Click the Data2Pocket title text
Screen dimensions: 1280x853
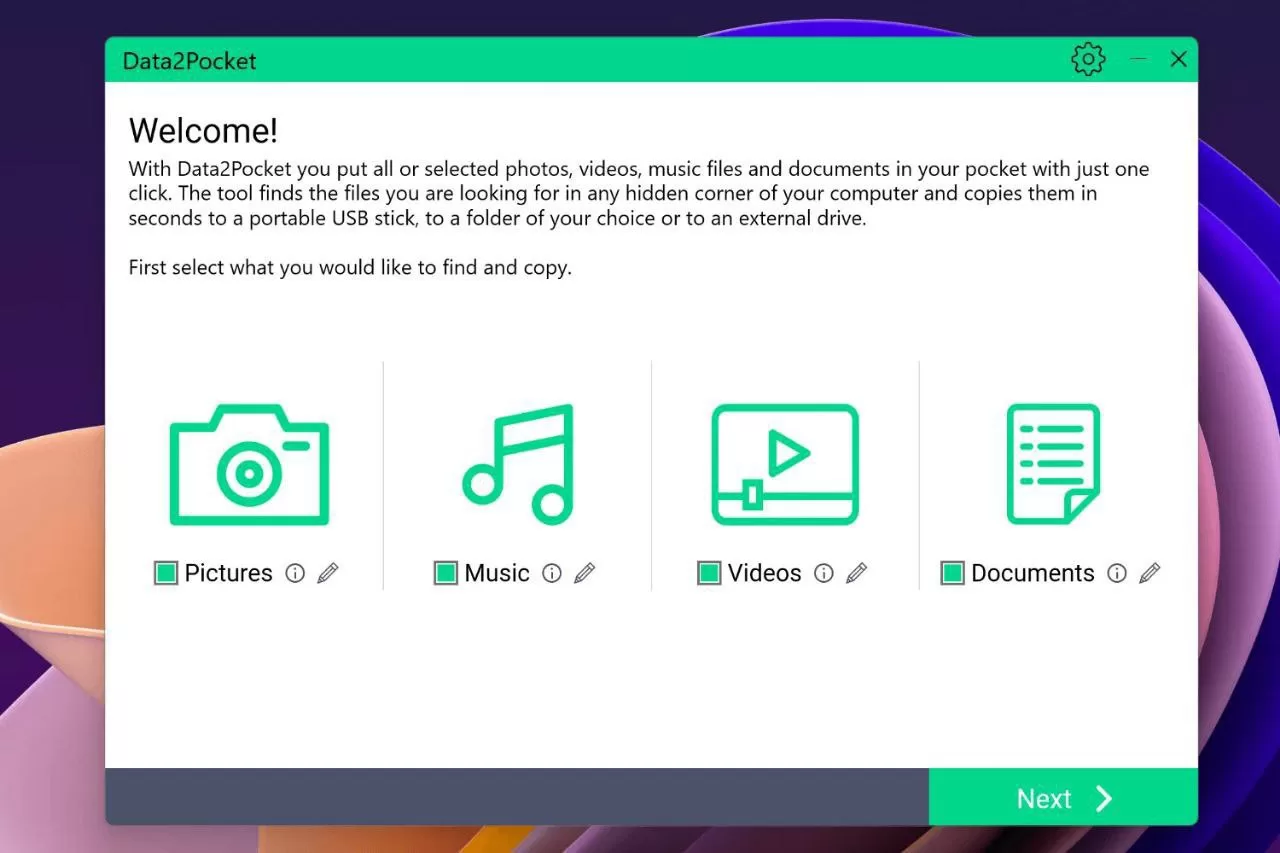tap(189, 61)
